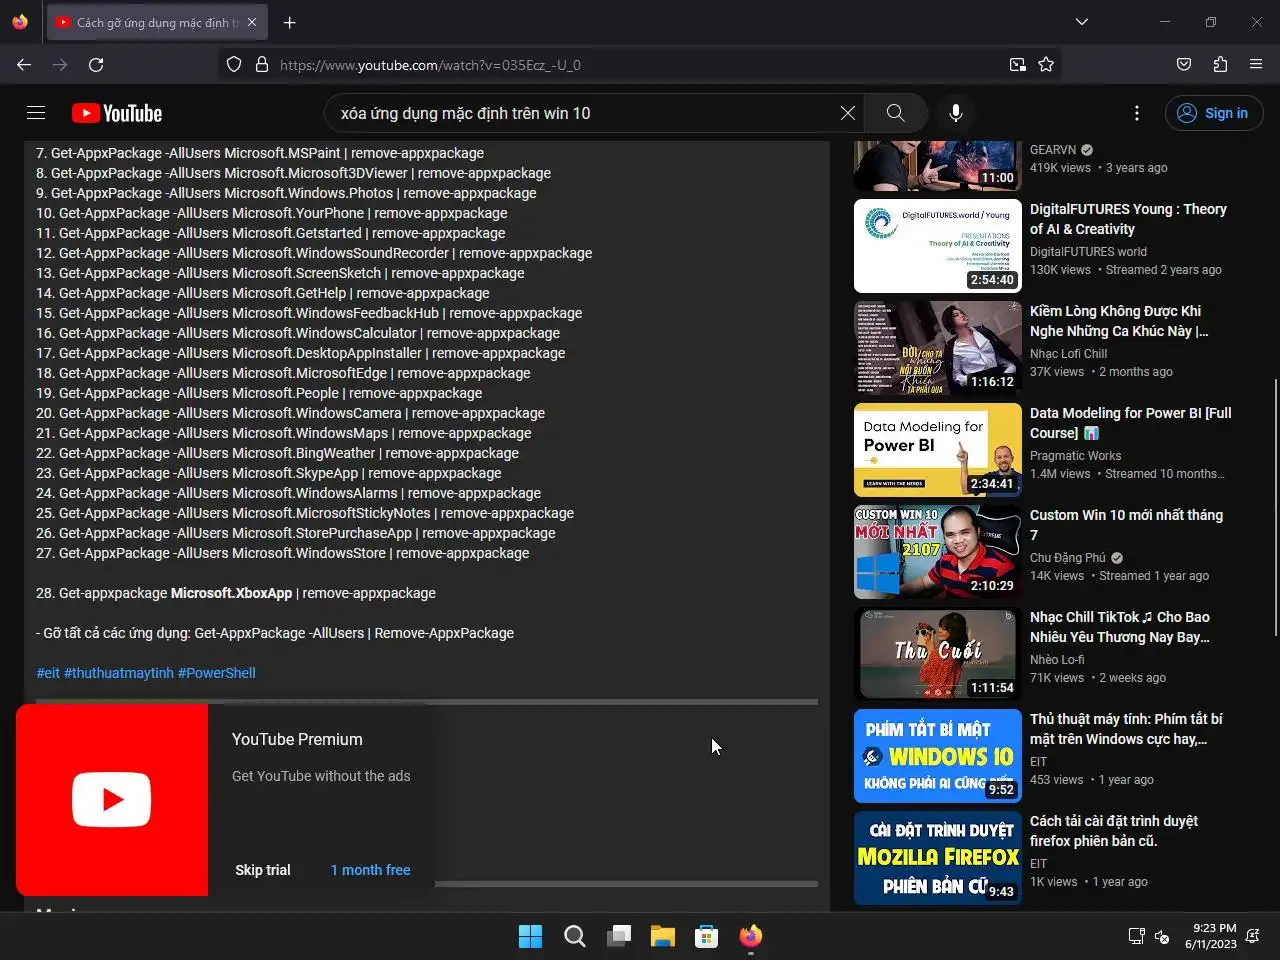1280x960 pixels.
Task: Open the #thuthuatmaytinh hashtag link
Action: click(x=119, y=673)
